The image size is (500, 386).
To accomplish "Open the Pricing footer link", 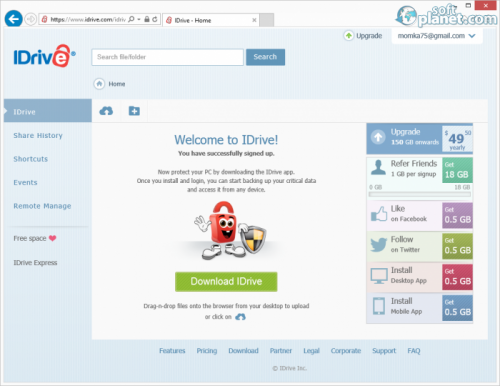I will 207,351.
